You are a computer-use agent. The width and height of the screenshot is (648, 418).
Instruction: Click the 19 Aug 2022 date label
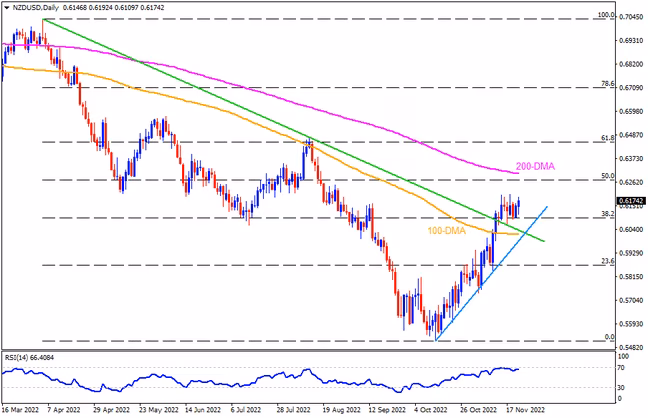[342, 410]
